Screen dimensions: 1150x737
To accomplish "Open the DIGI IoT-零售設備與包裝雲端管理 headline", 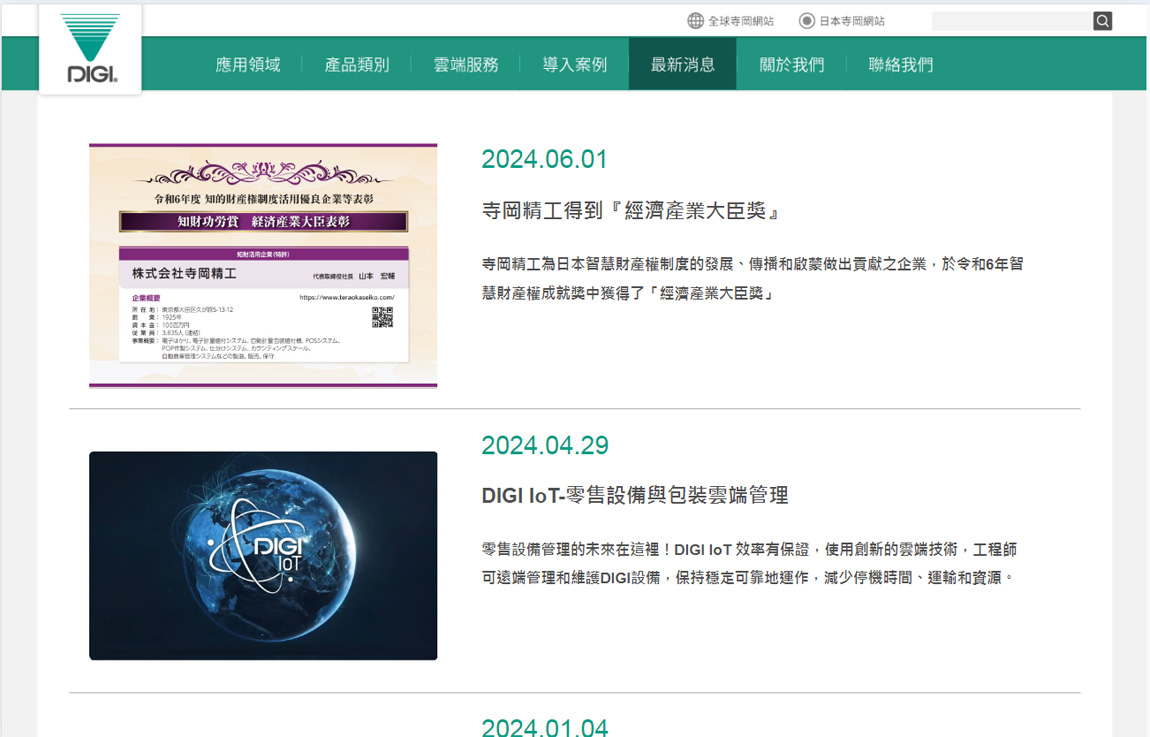I will [635, 495].
